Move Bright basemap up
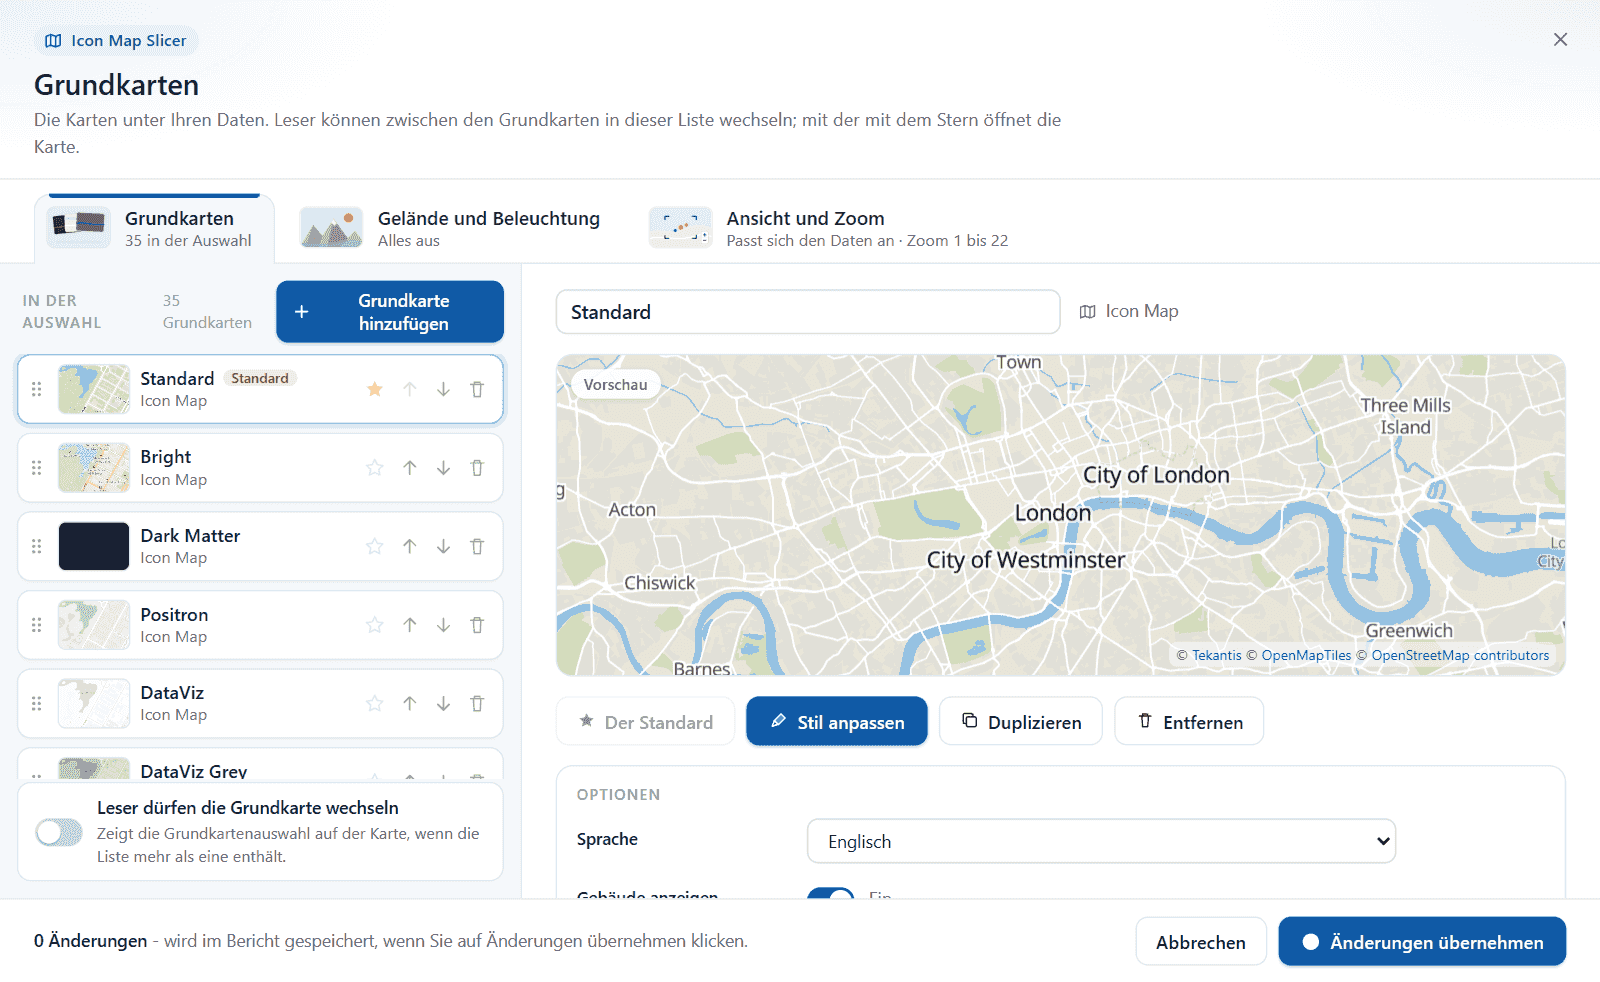The width and height of the screenshot is (1600, 982). 410,468
